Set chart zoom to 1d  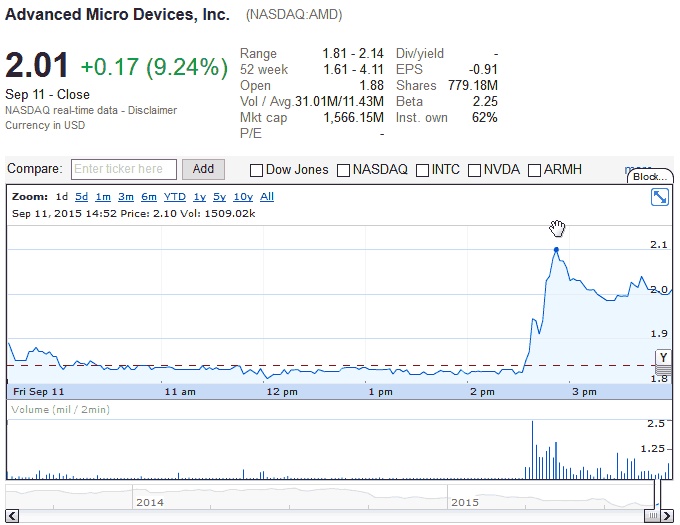(x=62, y=197)
